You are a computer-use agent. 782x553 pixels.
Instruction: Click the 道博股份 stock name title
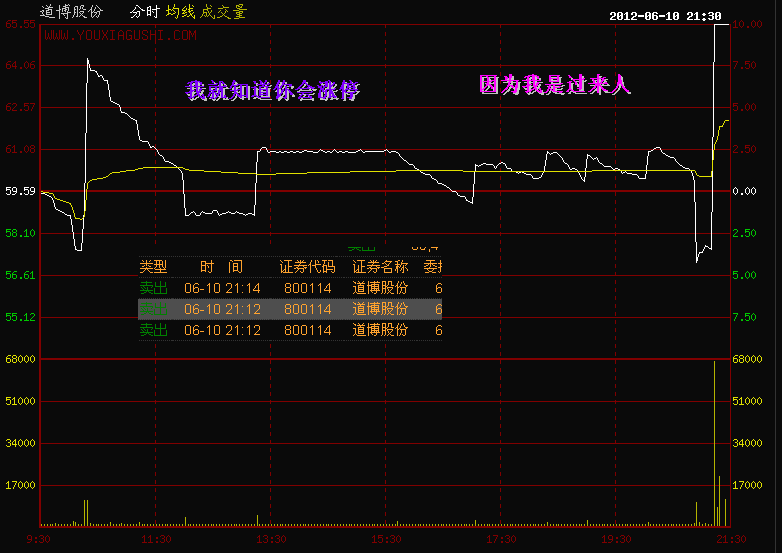71,12
